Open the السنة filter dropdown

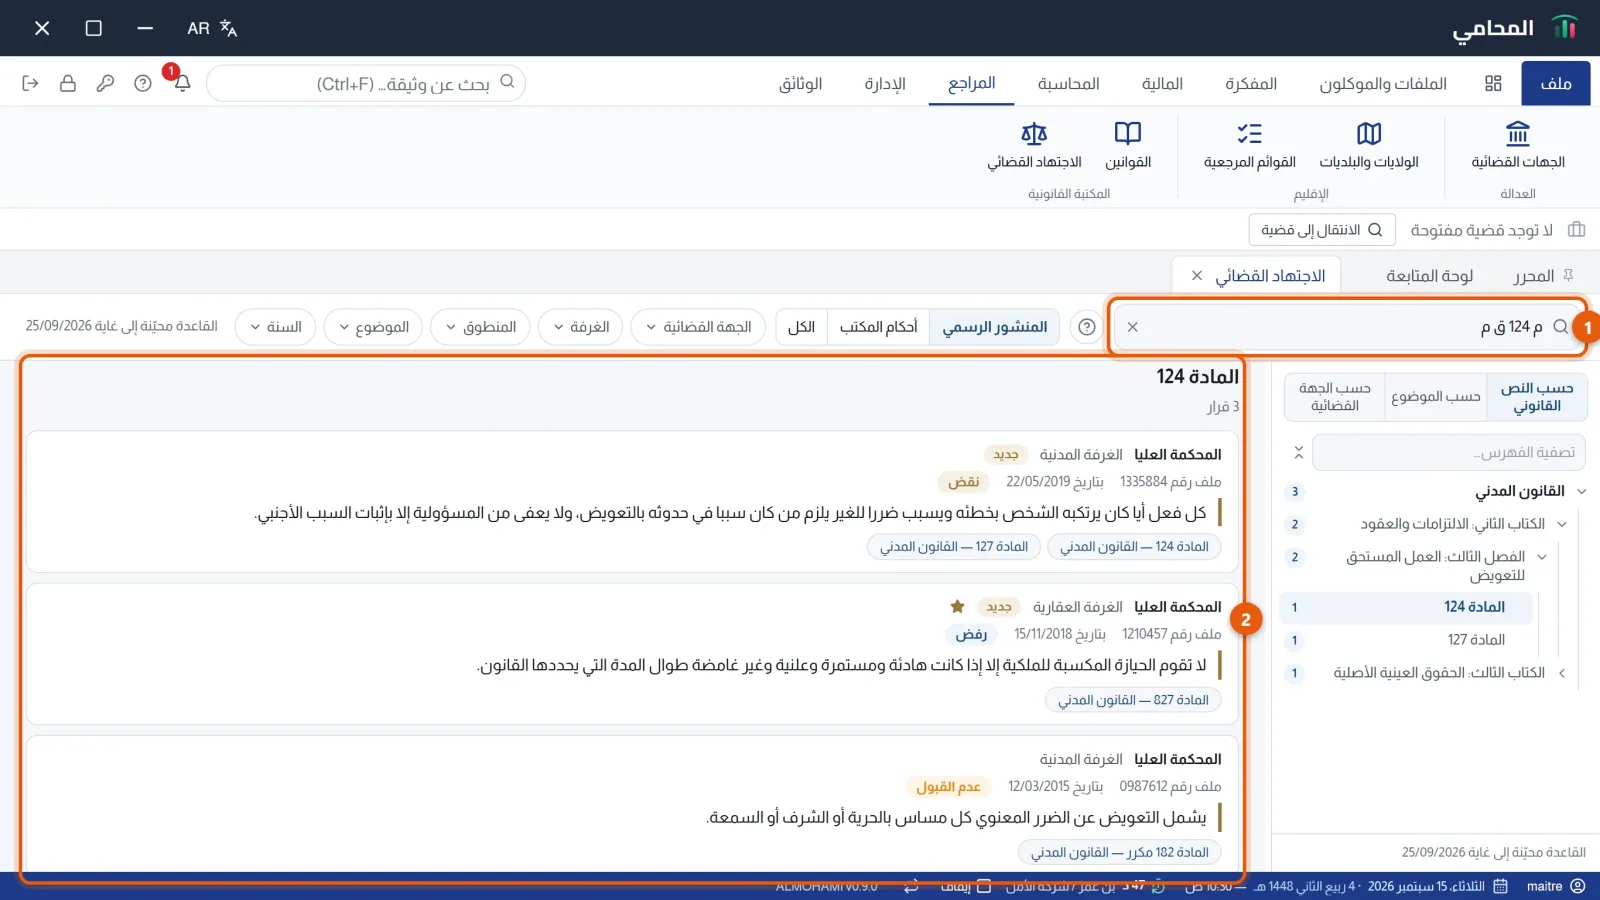tap(275, 327)
